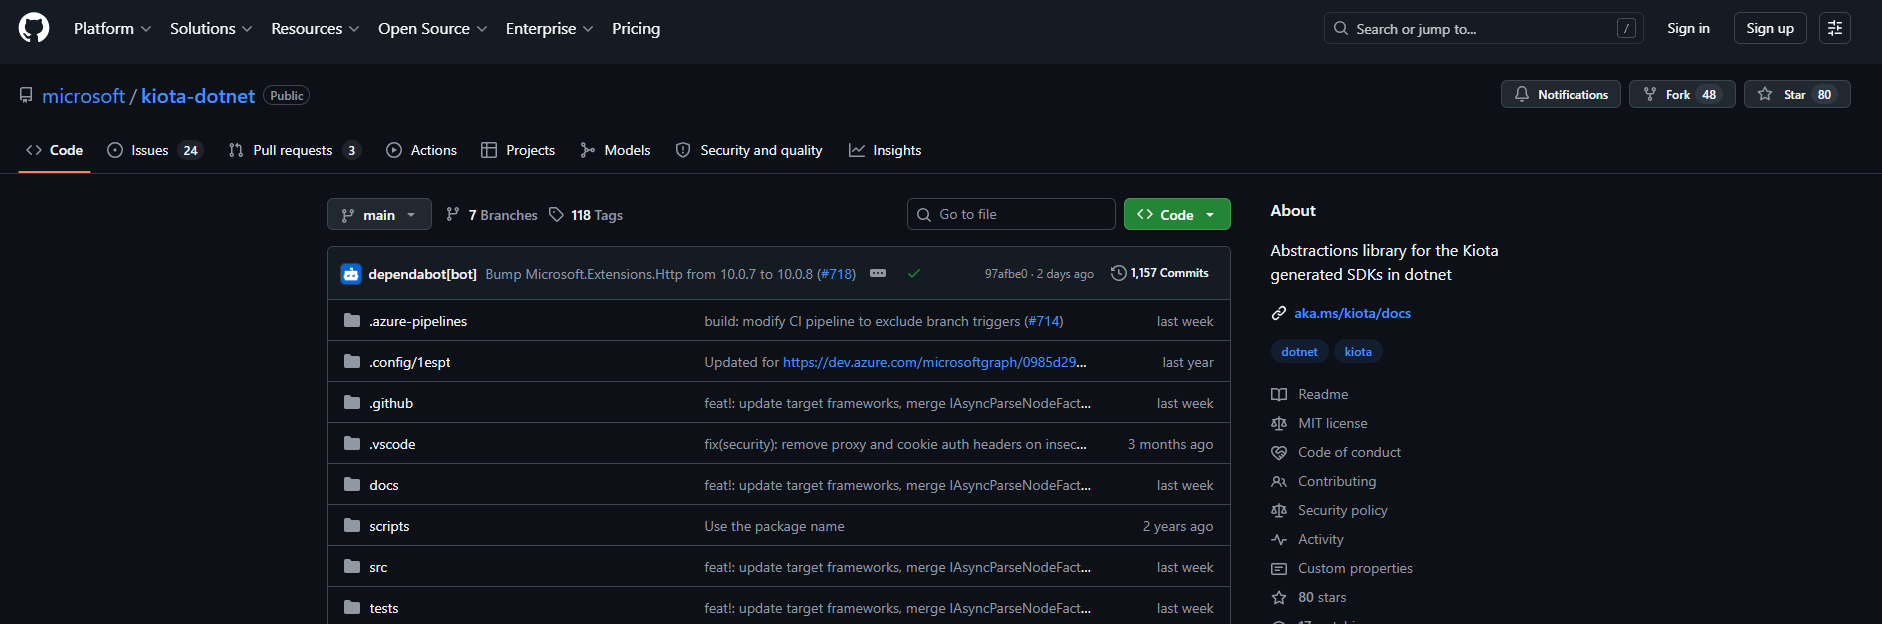
Task: Open the microsoft organization link
Action: coord(83,96)
